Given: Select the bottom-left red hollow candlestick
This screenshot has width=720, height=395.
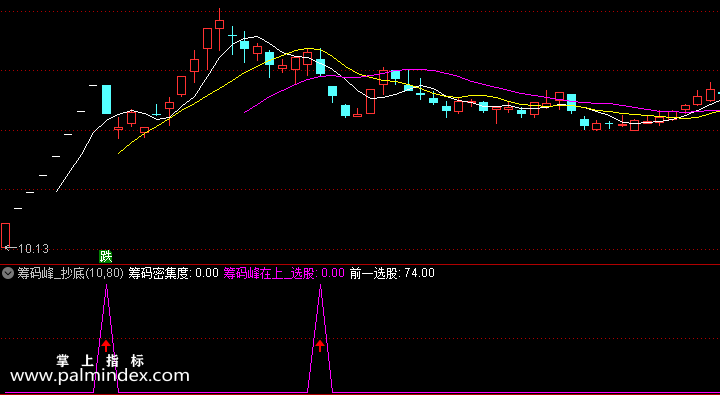Looking at the screenshot, I should point(6,236).
